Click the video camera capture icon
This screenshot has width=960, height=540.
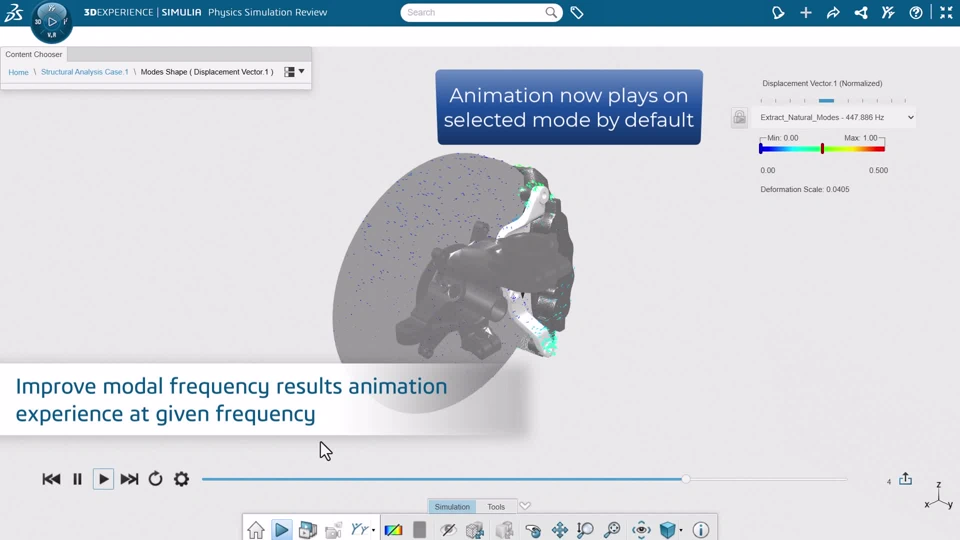(x=334, y=530)
